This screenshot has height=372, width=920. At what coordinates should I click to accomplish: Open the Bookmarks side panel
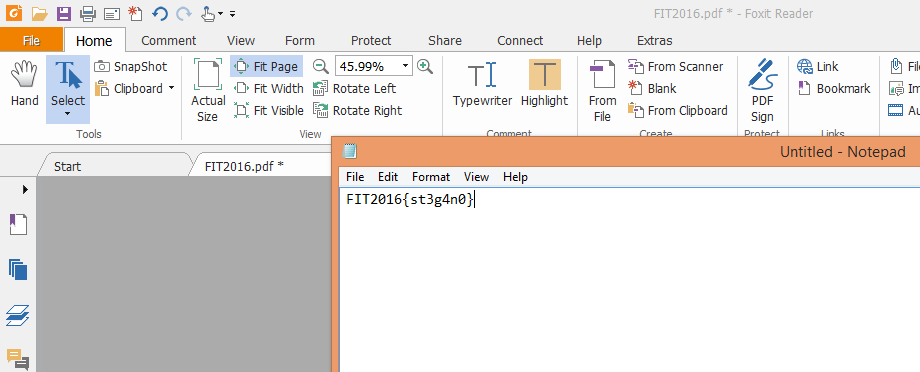[x=18, y=224]
